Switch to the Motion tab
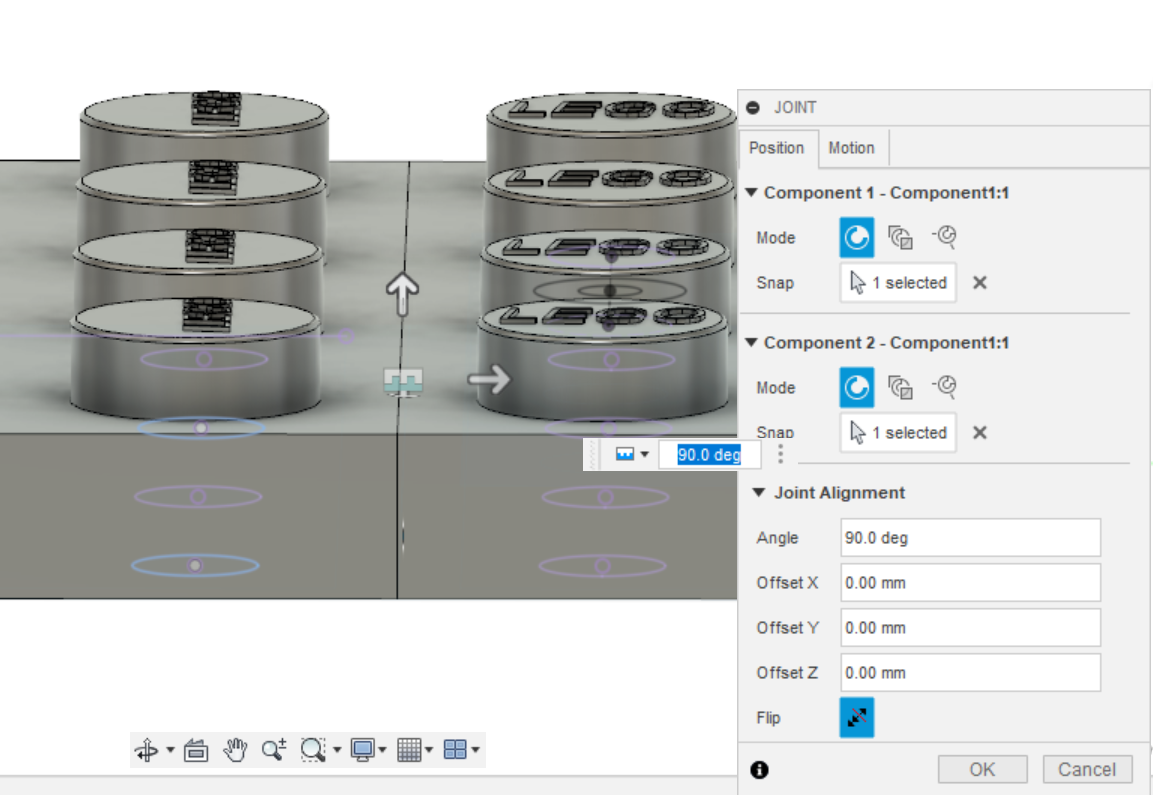 (852, 148)
